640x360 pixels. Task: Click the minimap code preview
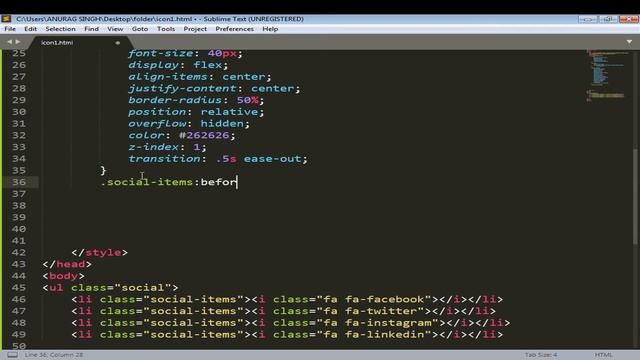(x=606, y=76)
